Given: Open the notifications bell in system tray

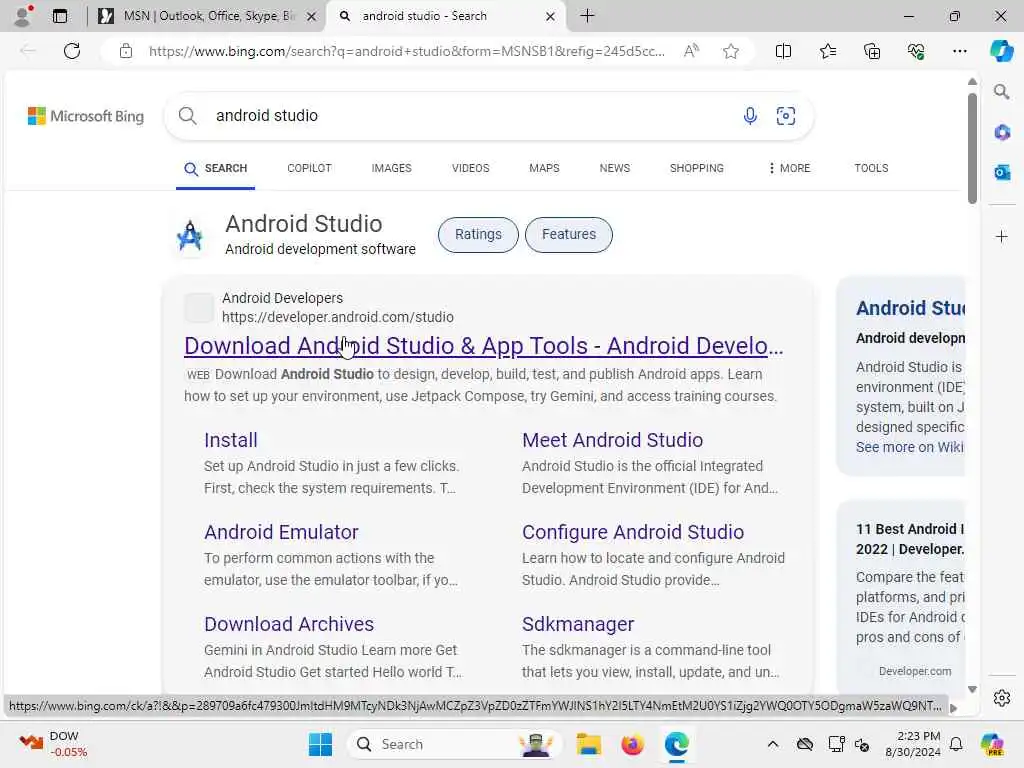Looking at the screenshot, I should click(x=956, y=744).
